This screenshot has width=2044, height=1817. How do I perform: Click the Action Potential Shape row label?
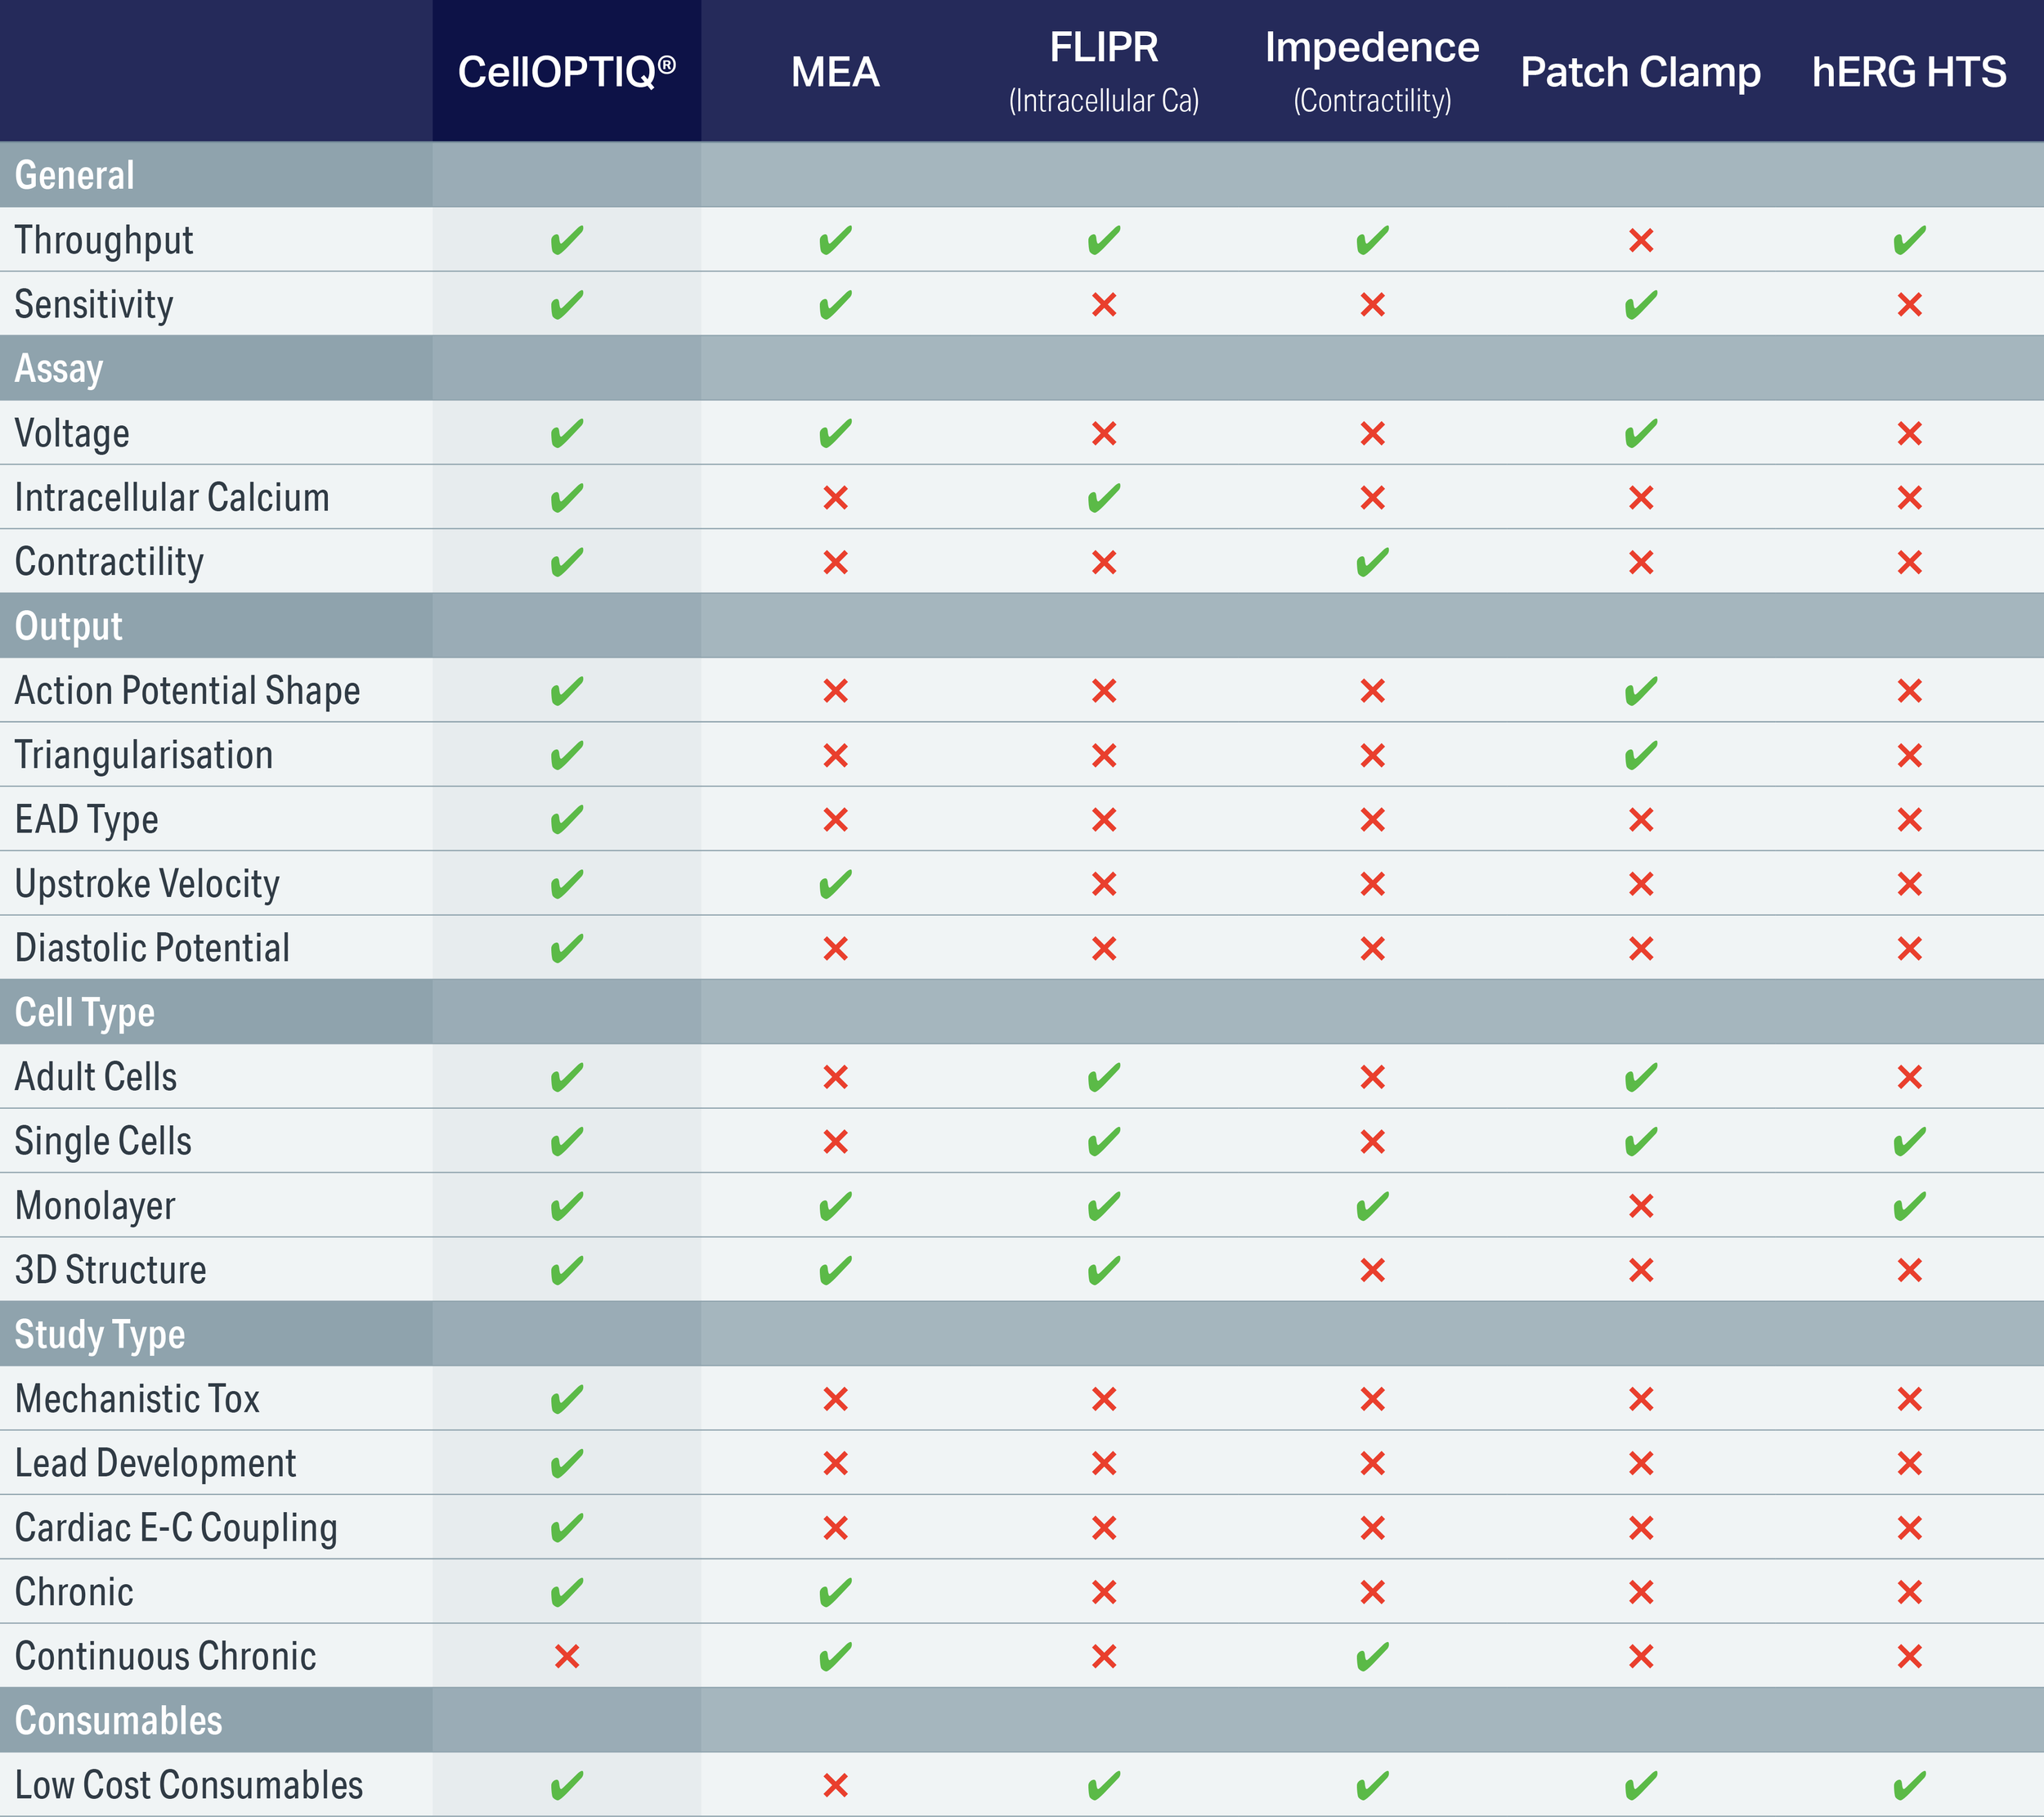click(188, 691)
